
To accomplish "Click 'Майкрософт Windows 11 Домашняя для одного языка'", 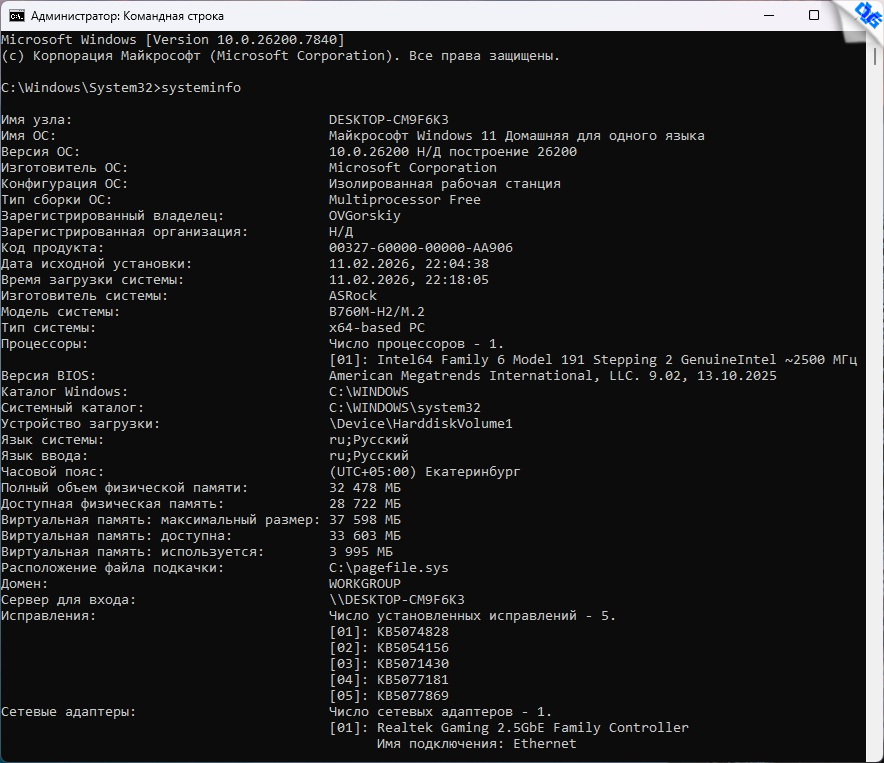I will [x=516, y=135].
